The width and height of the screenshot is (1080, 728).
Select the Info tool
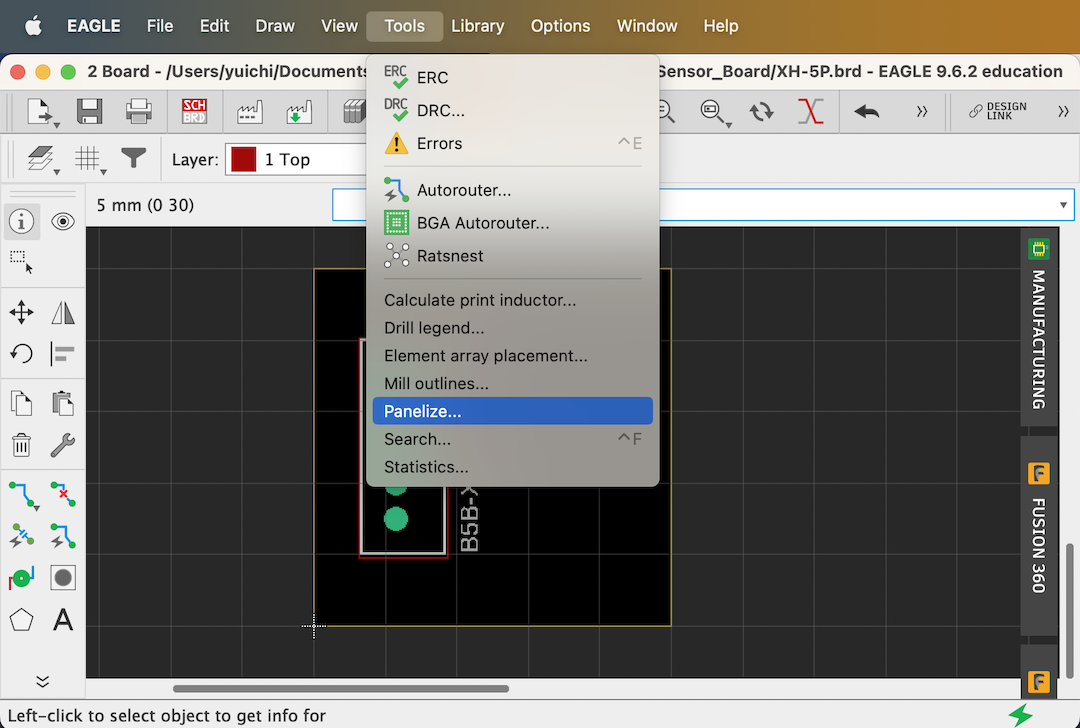coord(21,221)
